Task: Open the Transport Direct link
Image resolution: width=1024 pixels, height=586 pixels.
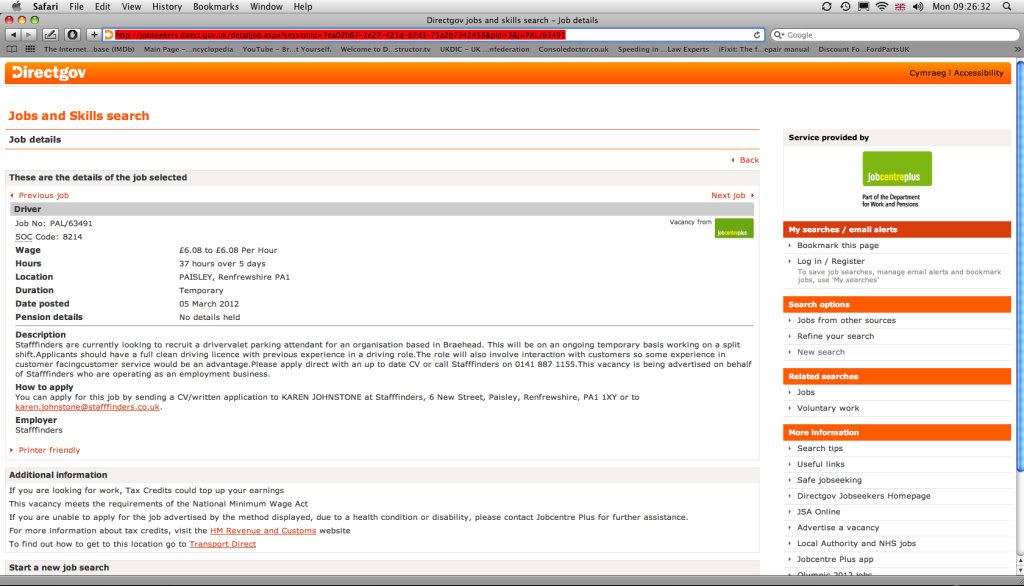Action: point(223,544)
